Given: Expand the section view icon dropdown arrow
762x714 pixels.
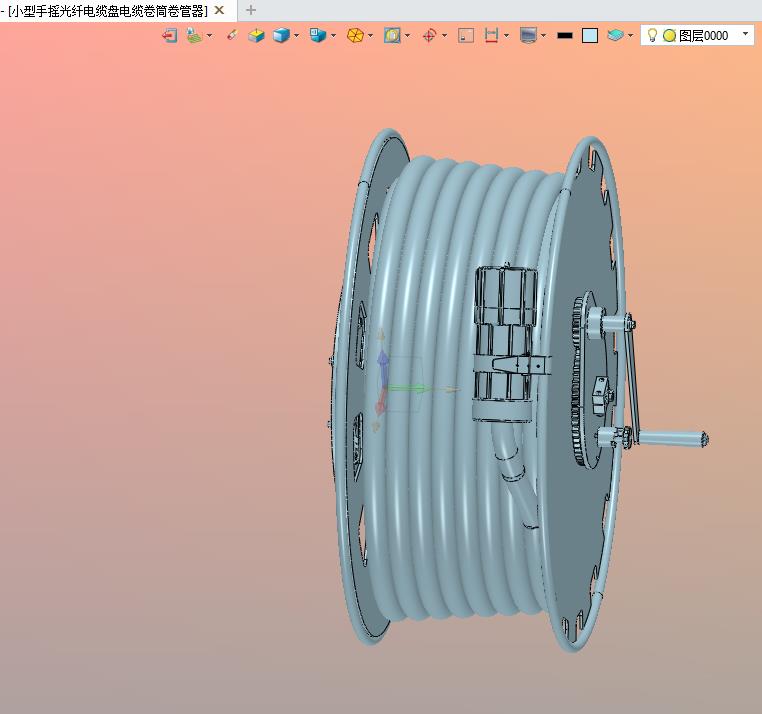Looking at the screenshot, I should coord(407,35).
